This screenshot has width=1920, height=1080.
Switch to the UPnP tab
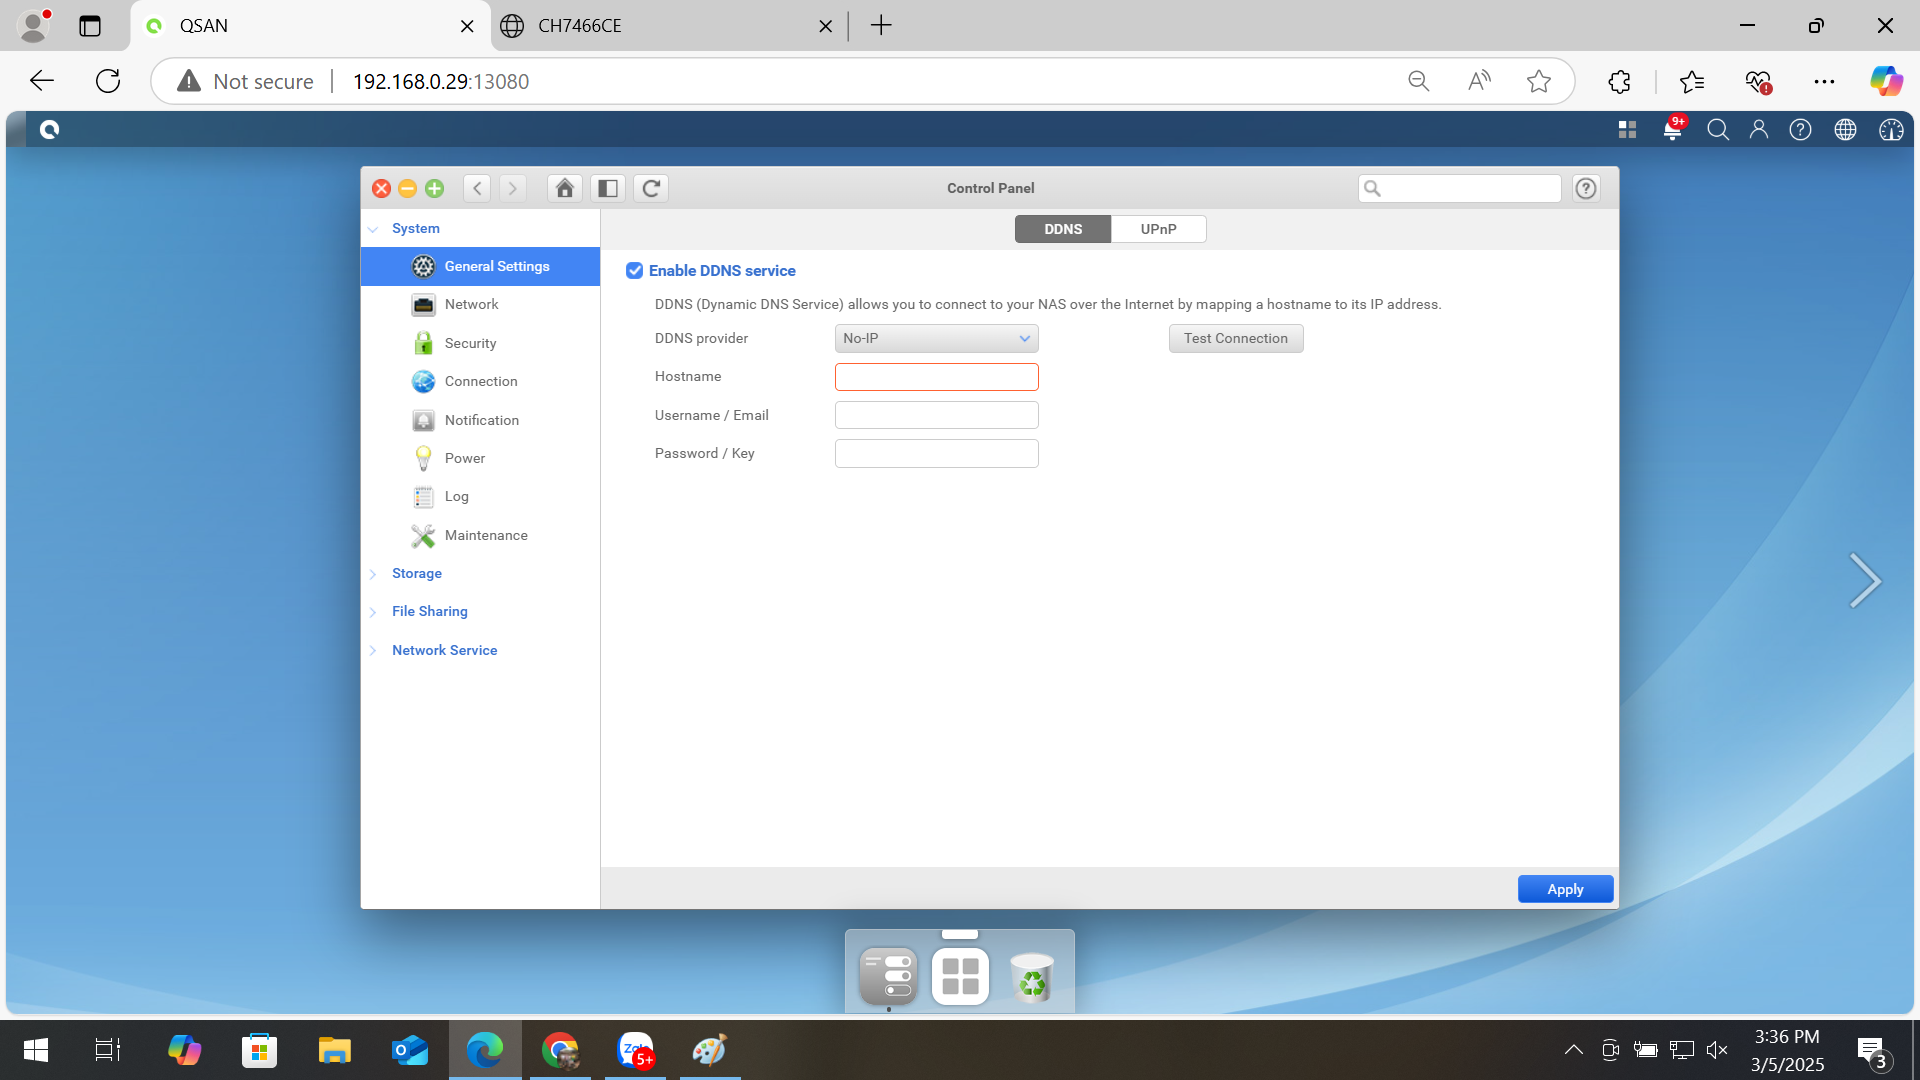tap(1158, 229)
